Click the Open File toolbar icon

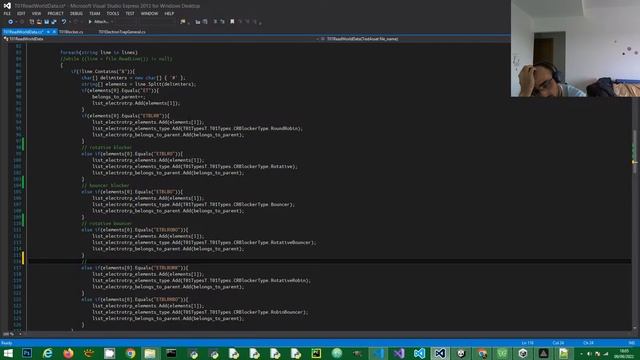tap(39, 22)
